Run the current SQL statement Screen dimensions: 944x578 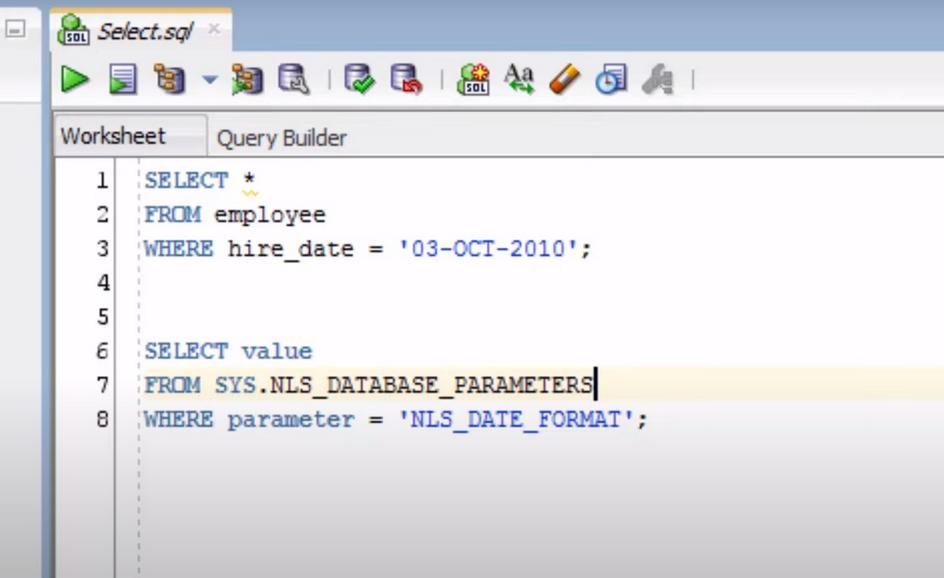73,80
